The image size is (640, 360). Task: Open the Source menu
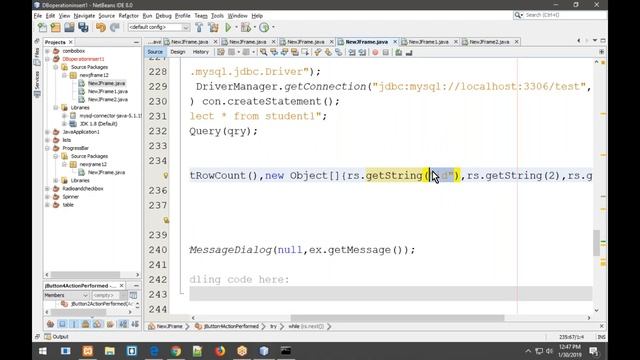[107, 16]
